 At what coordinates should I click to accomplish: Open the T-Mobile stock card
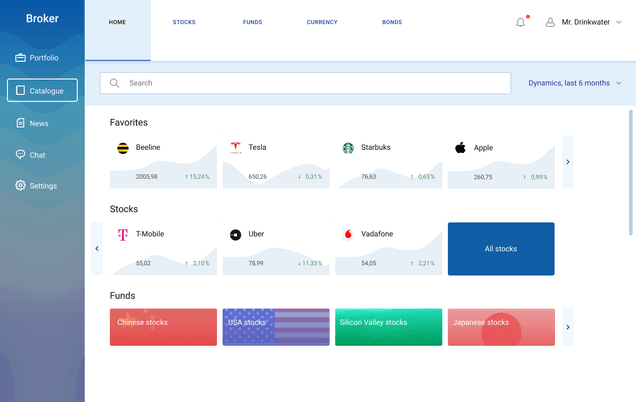click(163, 248)
